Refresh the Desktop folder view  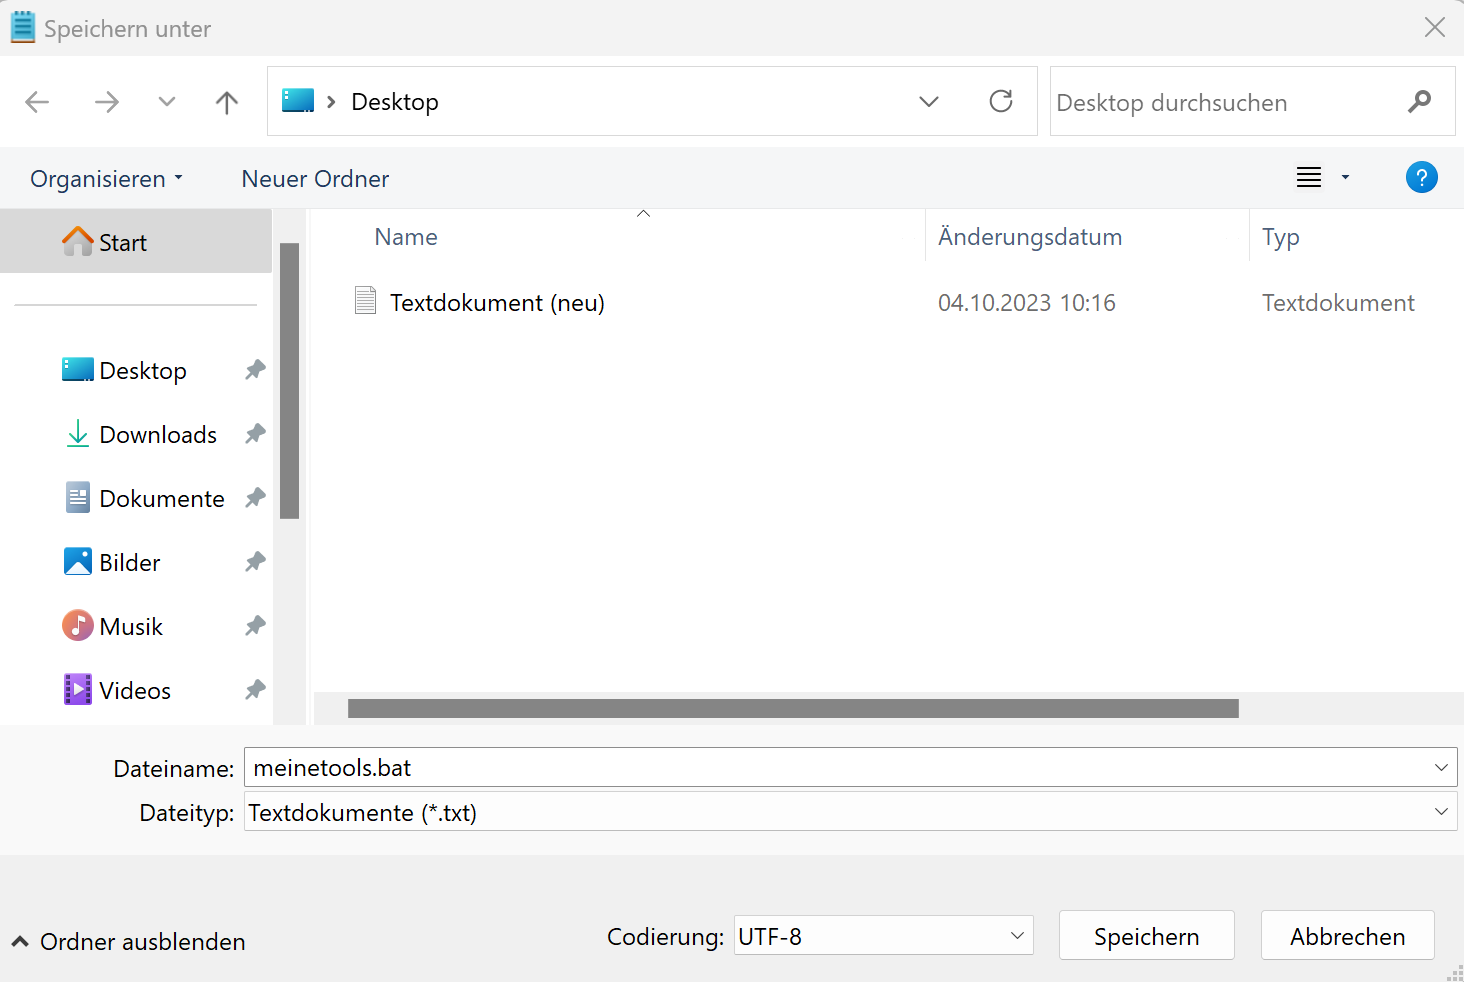1000,101
